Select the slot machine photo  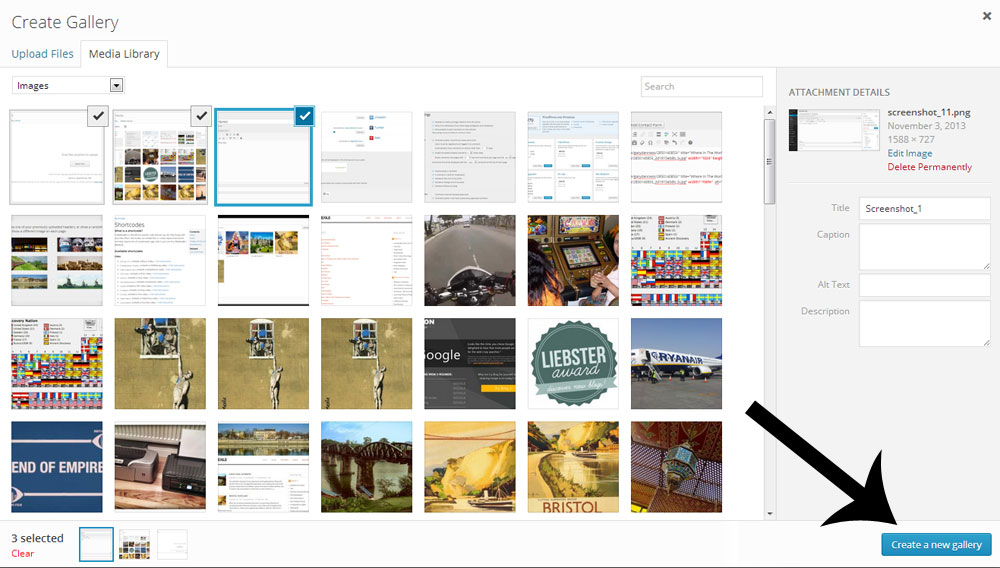[x=573, y=260]
